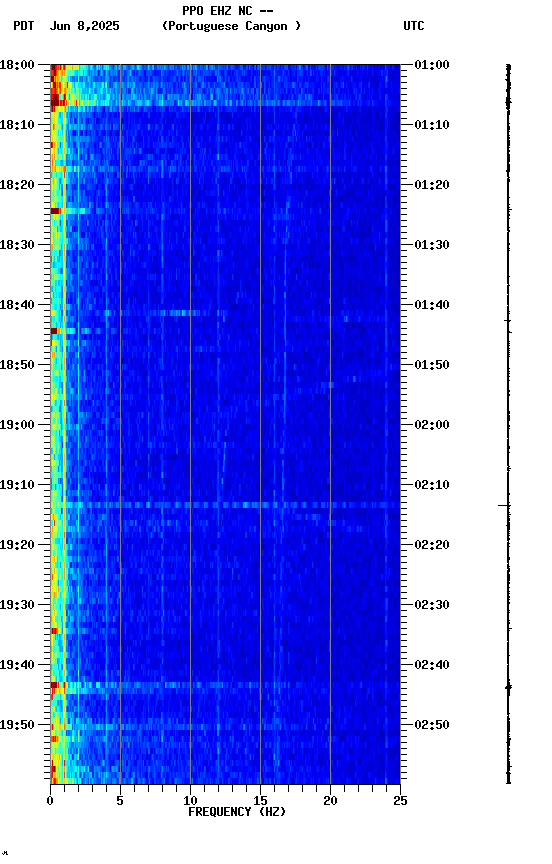Click the 5 Hz frequency axis label

tap(120, 801)
